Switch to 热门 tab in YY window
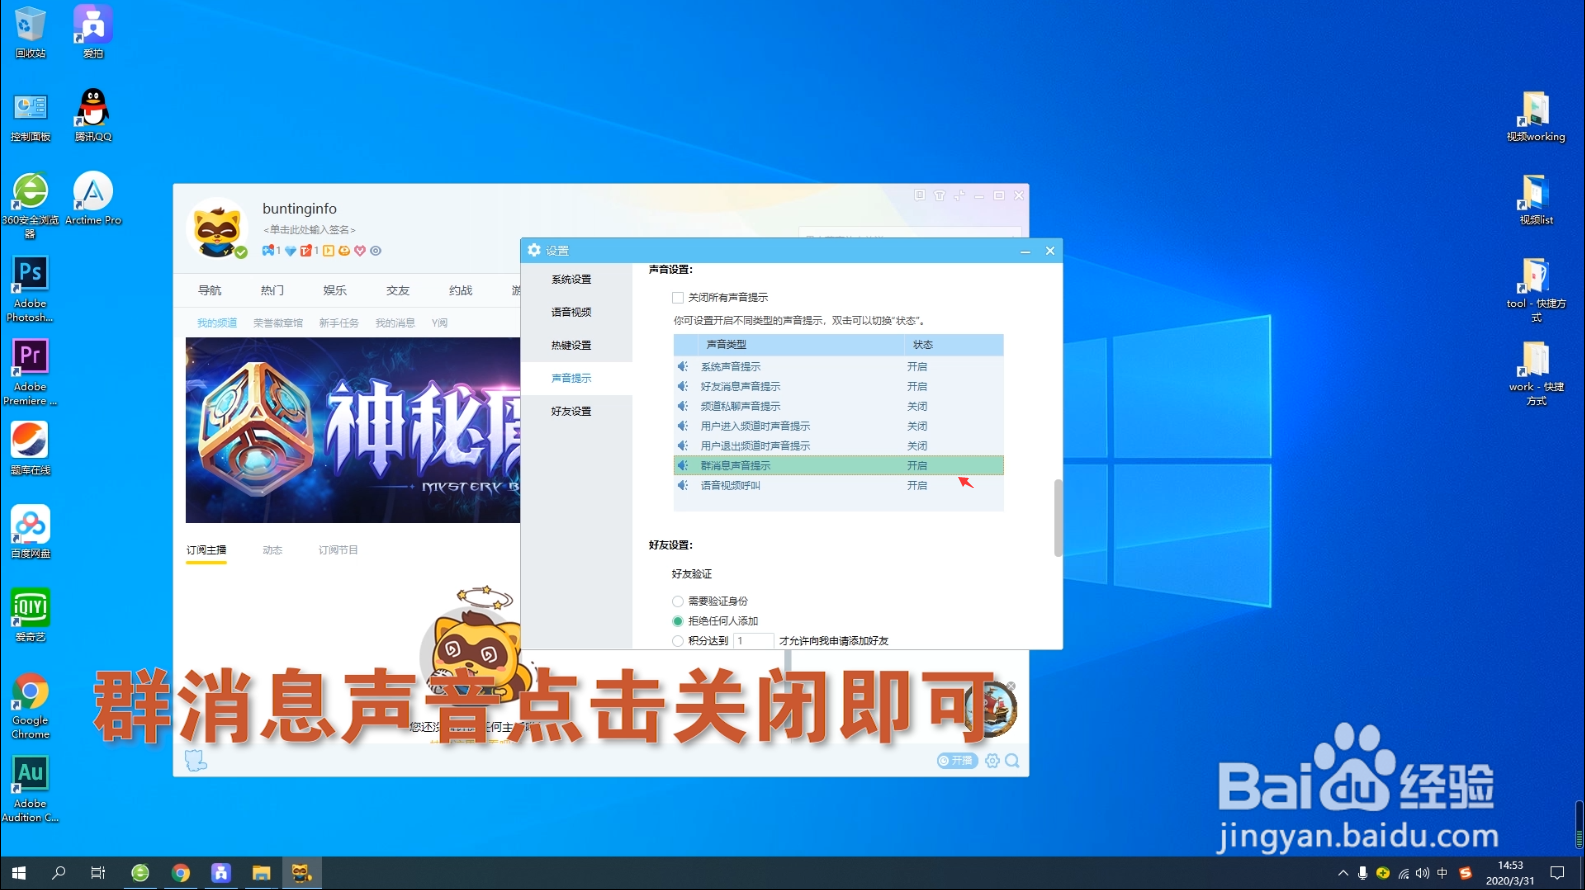This screenshot has width=1585, height=890. pyautogui.click(x=272, y=290)
